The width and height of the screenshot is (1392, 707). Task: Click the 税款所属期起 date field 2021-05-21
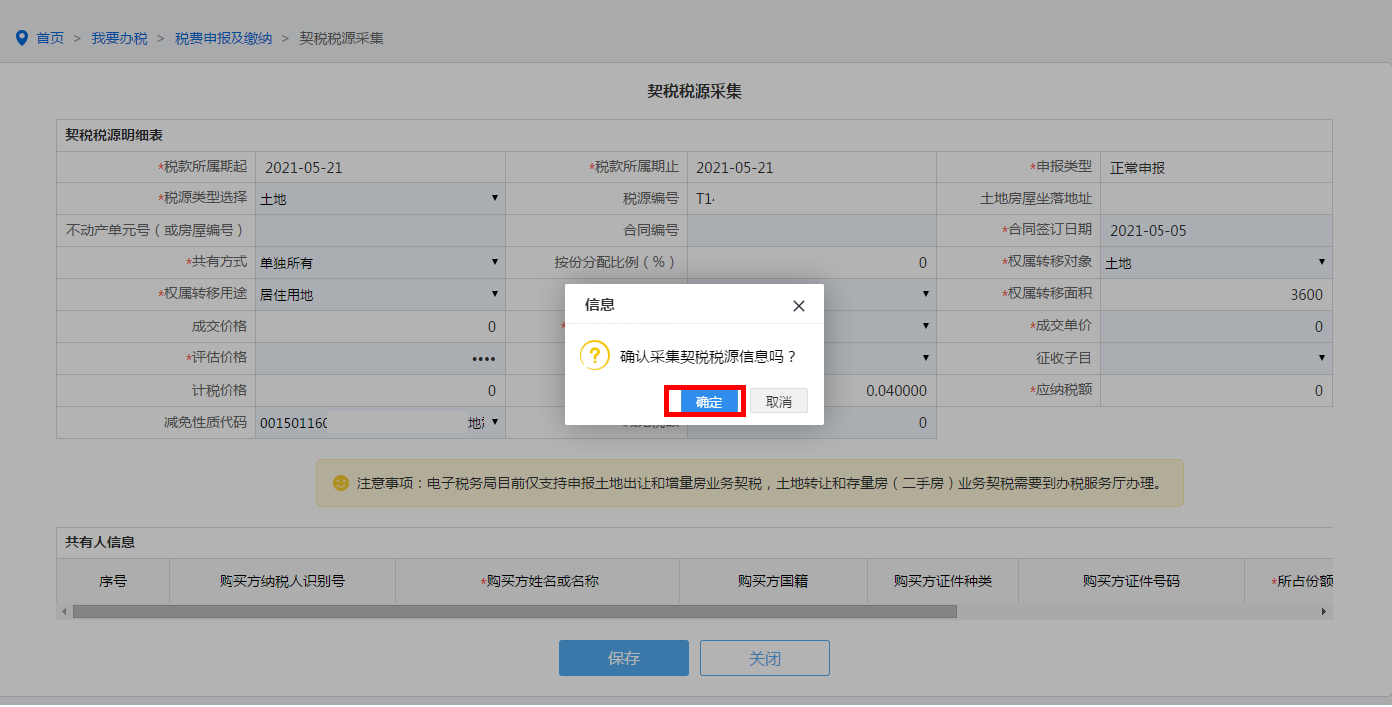coord(380,167)
